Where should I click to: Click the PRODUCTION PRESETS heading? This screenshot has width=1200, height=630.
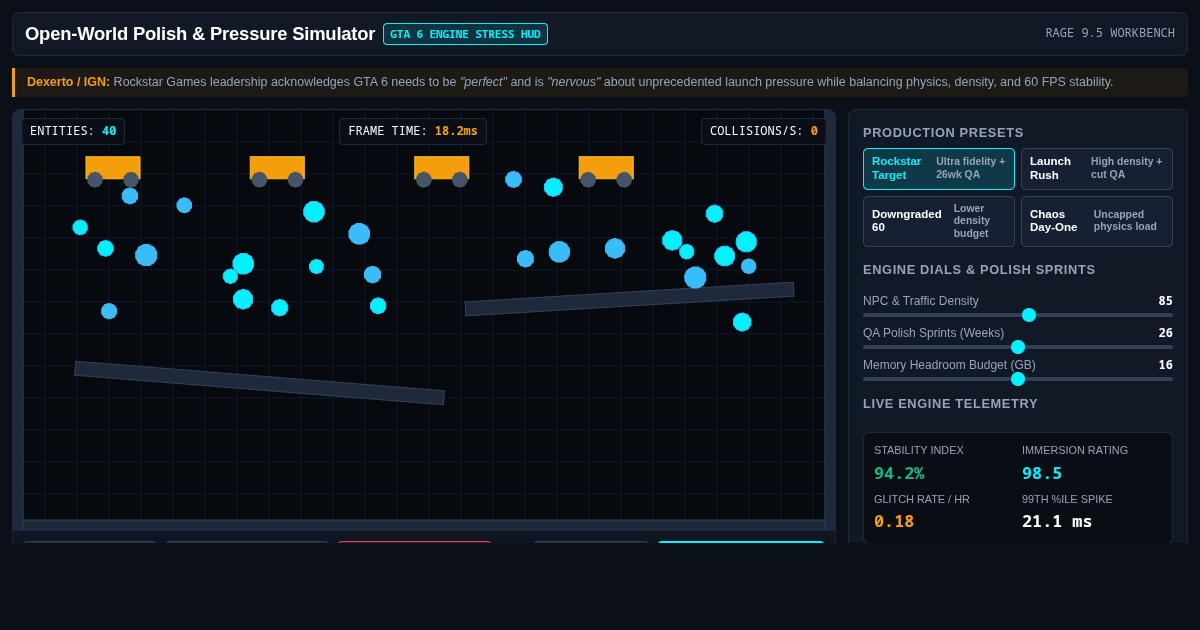(943, 133)
